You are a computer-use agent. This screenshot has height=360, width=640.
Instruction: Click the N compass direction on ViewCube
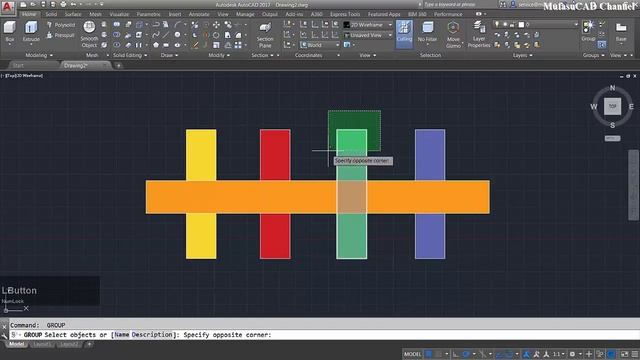click(612, 88)
